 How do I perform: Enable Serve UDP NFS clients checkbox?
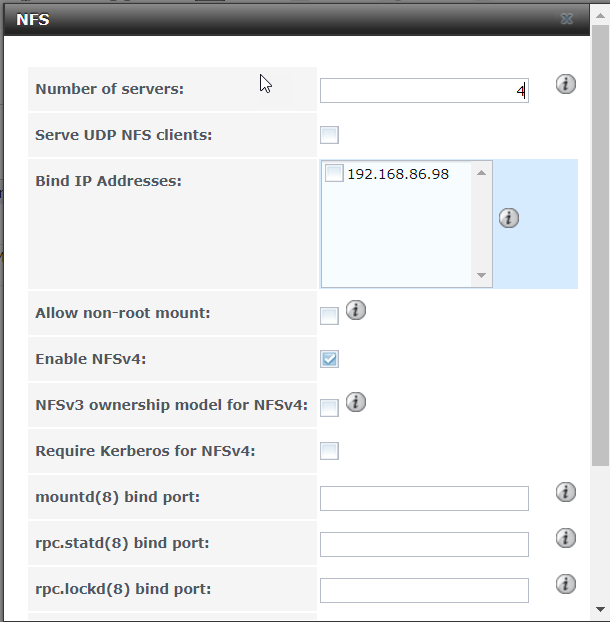pyautogui.click(x=329, y=135)
